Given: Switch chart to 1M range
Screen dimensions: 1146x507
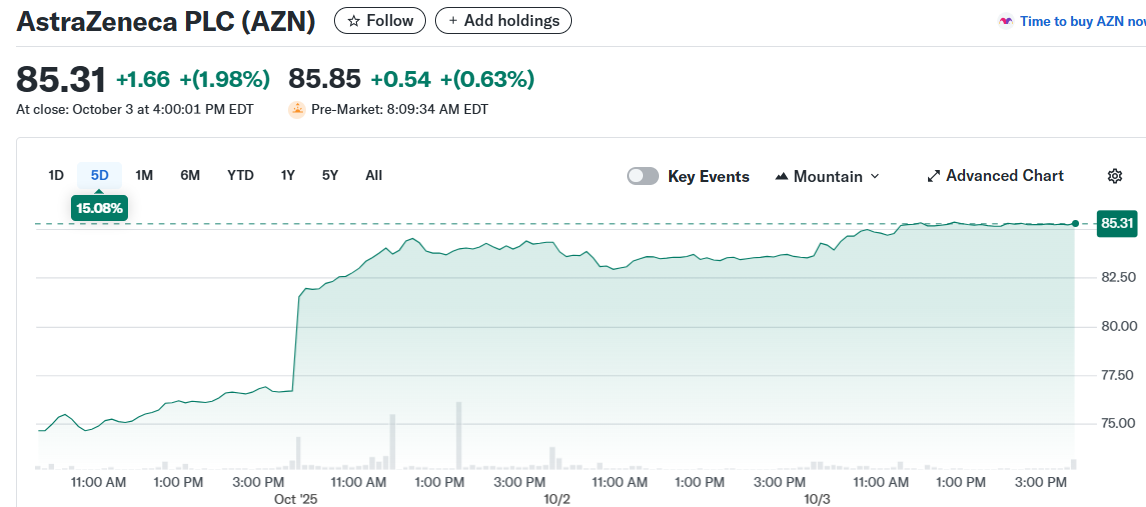Looking at the screenshot, I should 144,175.
